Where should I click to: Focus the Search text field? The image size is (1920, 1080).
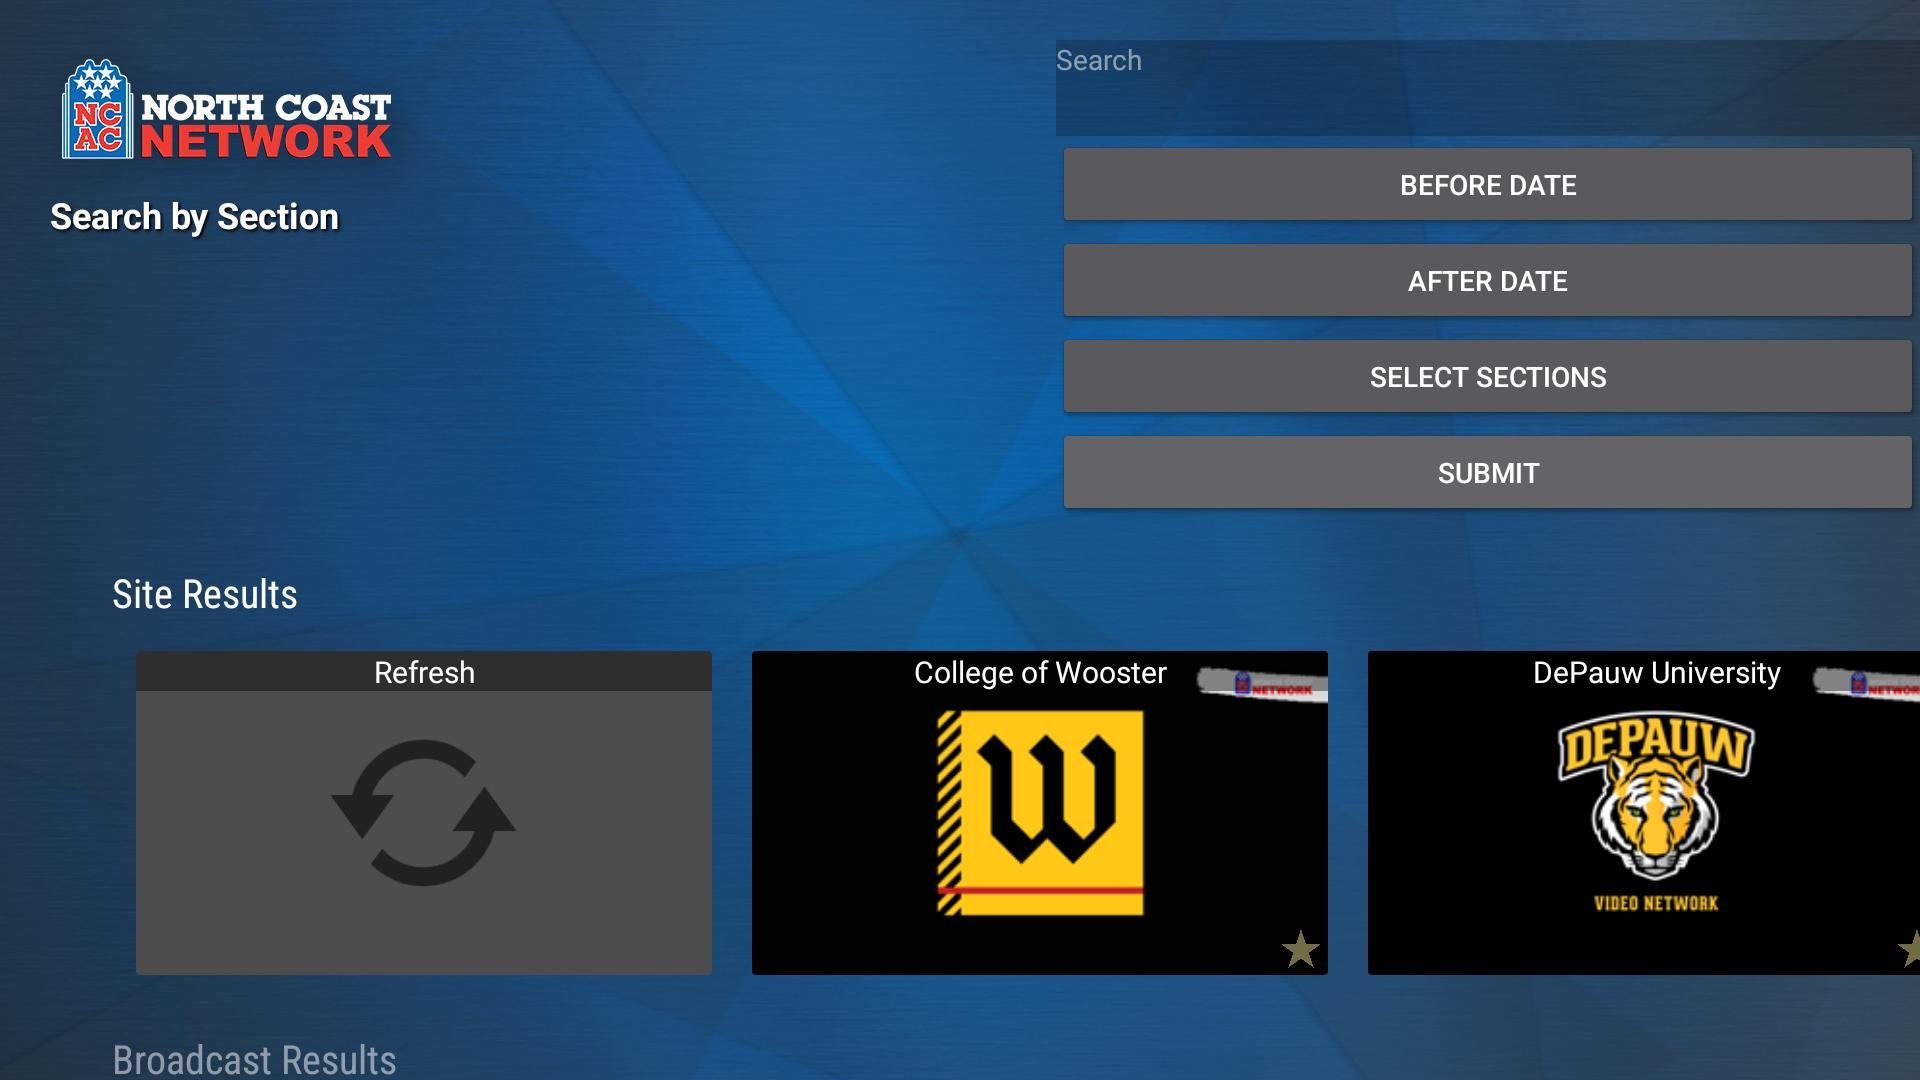click(1487, 87)
